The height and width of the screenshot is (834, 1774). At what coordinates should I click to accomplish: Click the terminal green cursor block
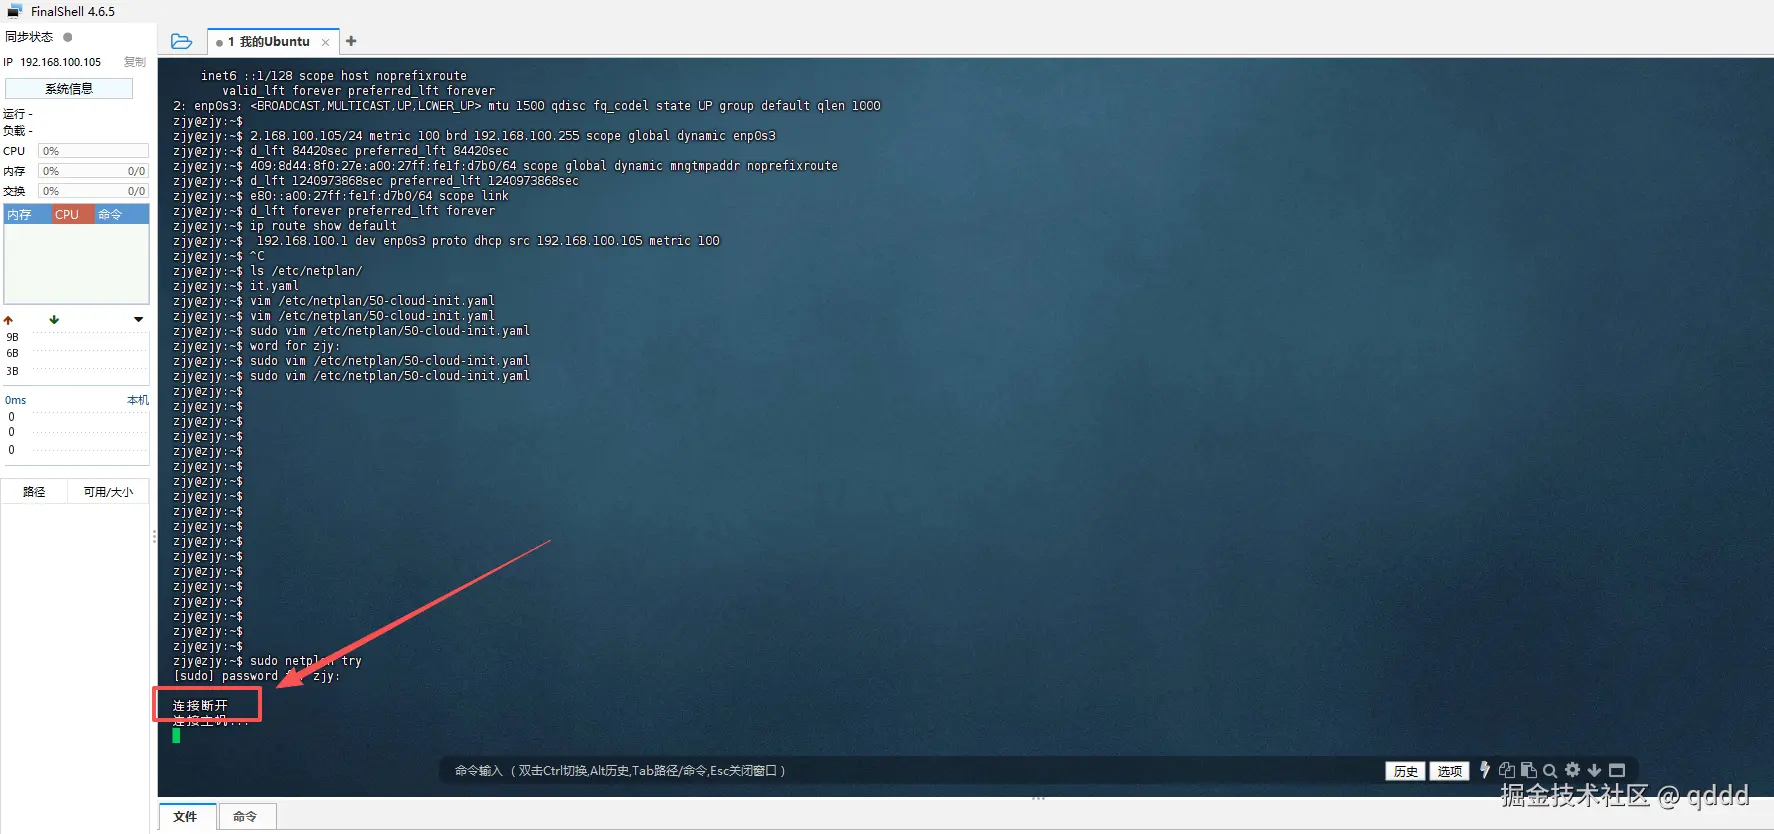(x=176, y=736)
